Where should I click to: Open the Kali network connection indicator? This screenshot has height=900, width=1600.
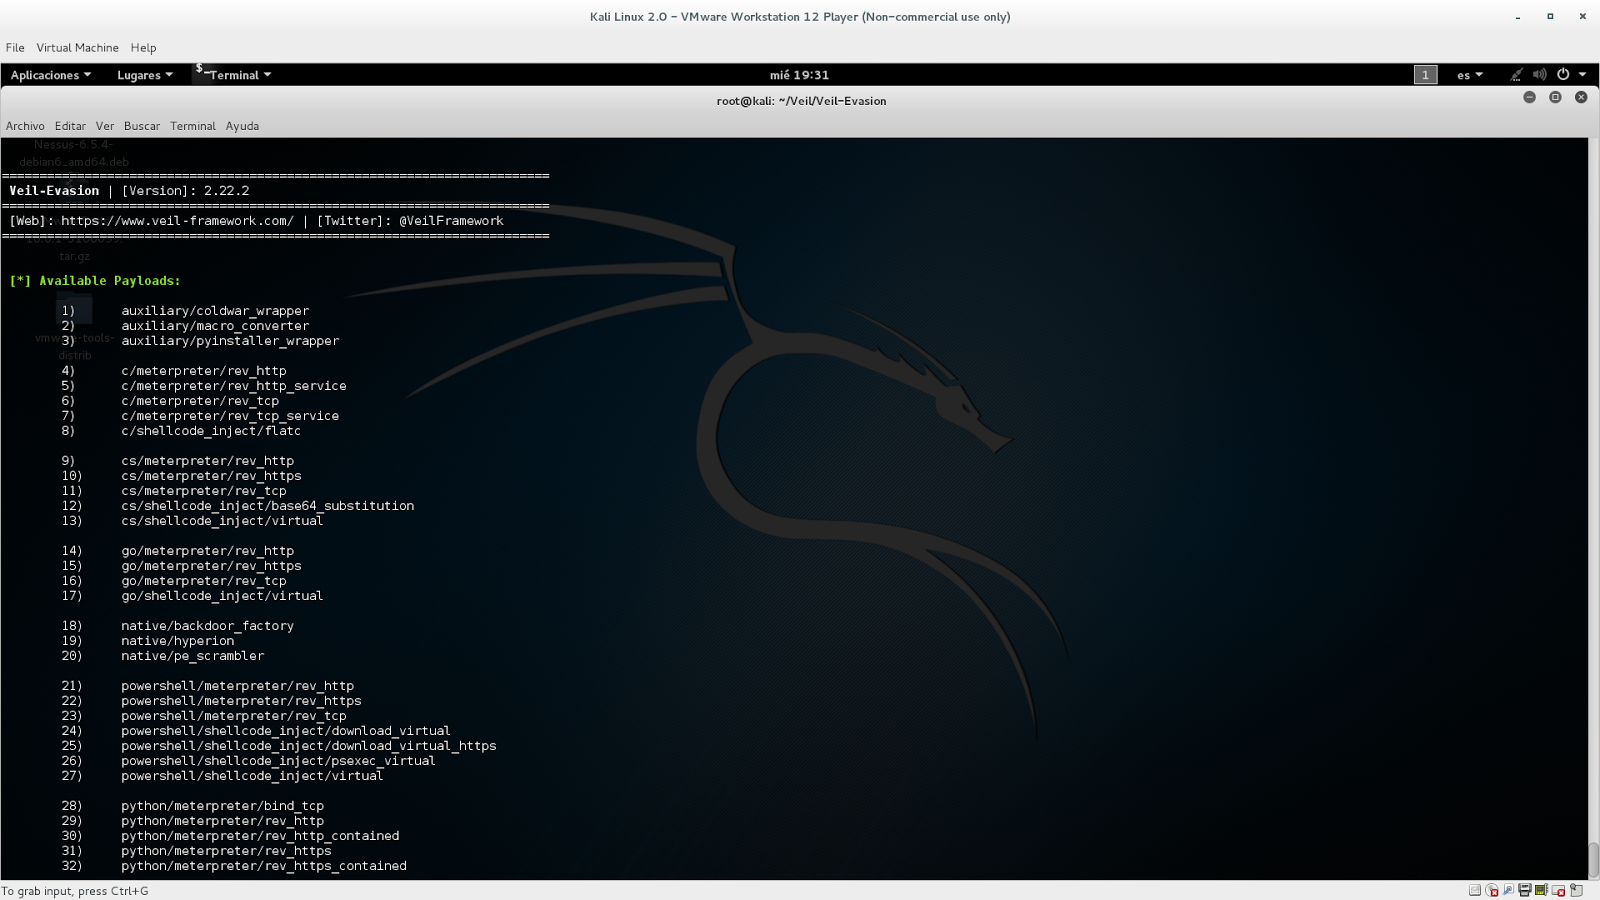point(1516,75)
